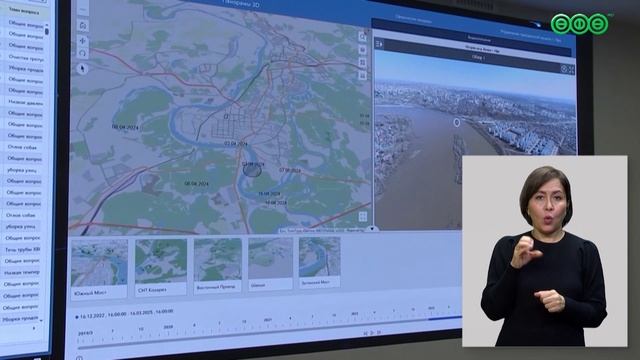The height and width of the screenshot is (360, 640).
Task: Click the second tool icon below the search magnifier
Action: [362, 50]
